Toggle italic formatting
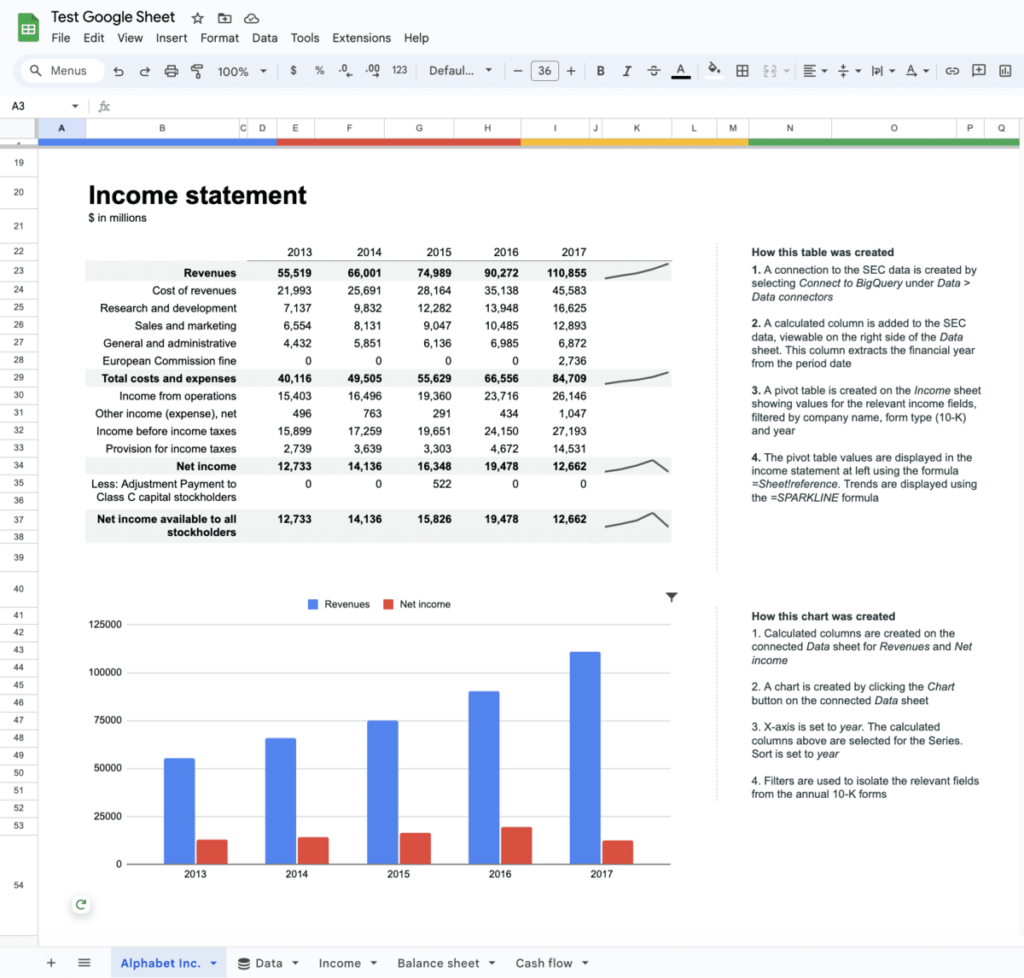Image resolution: width=1024 pixels, height=978 pixels. point(625,71)
